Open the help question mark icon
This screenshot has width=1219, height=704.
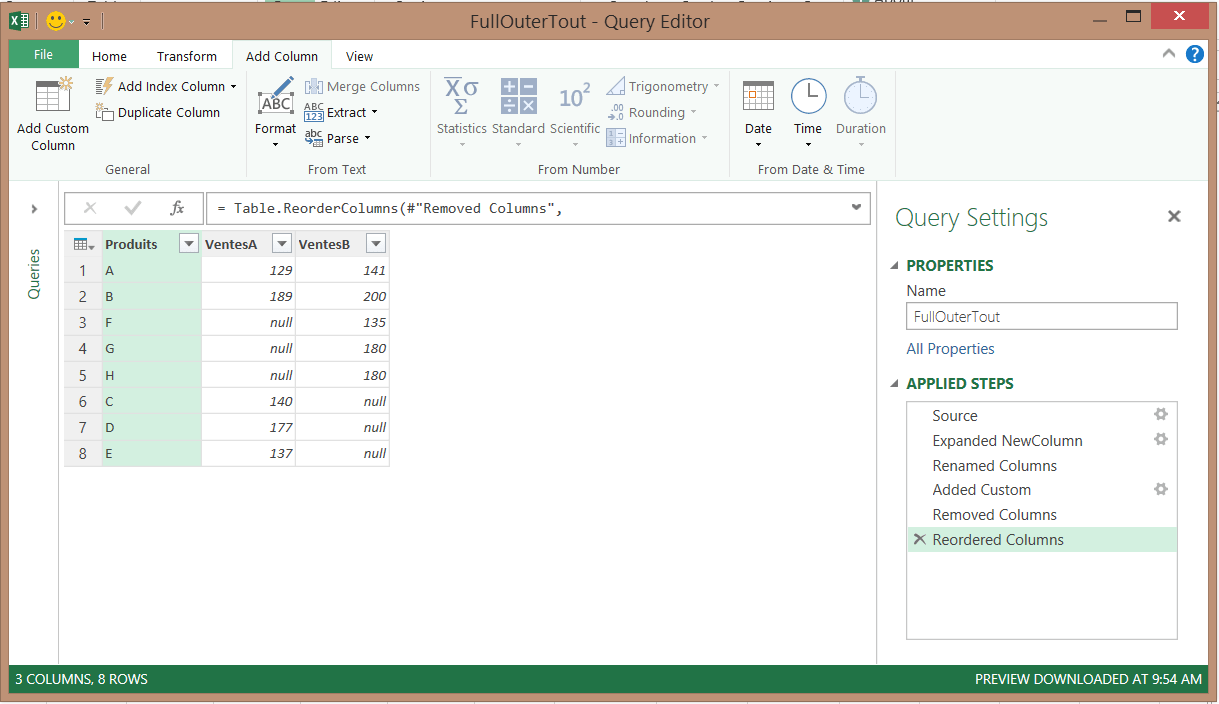pyautogui.click(x=1194, y=55)
